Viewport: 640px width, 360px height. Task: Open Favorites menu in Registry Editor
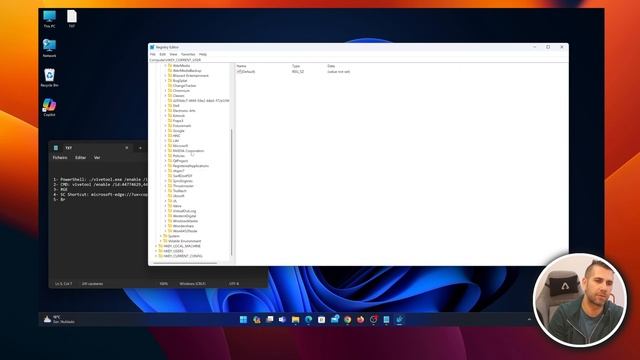tap(188, 54)
